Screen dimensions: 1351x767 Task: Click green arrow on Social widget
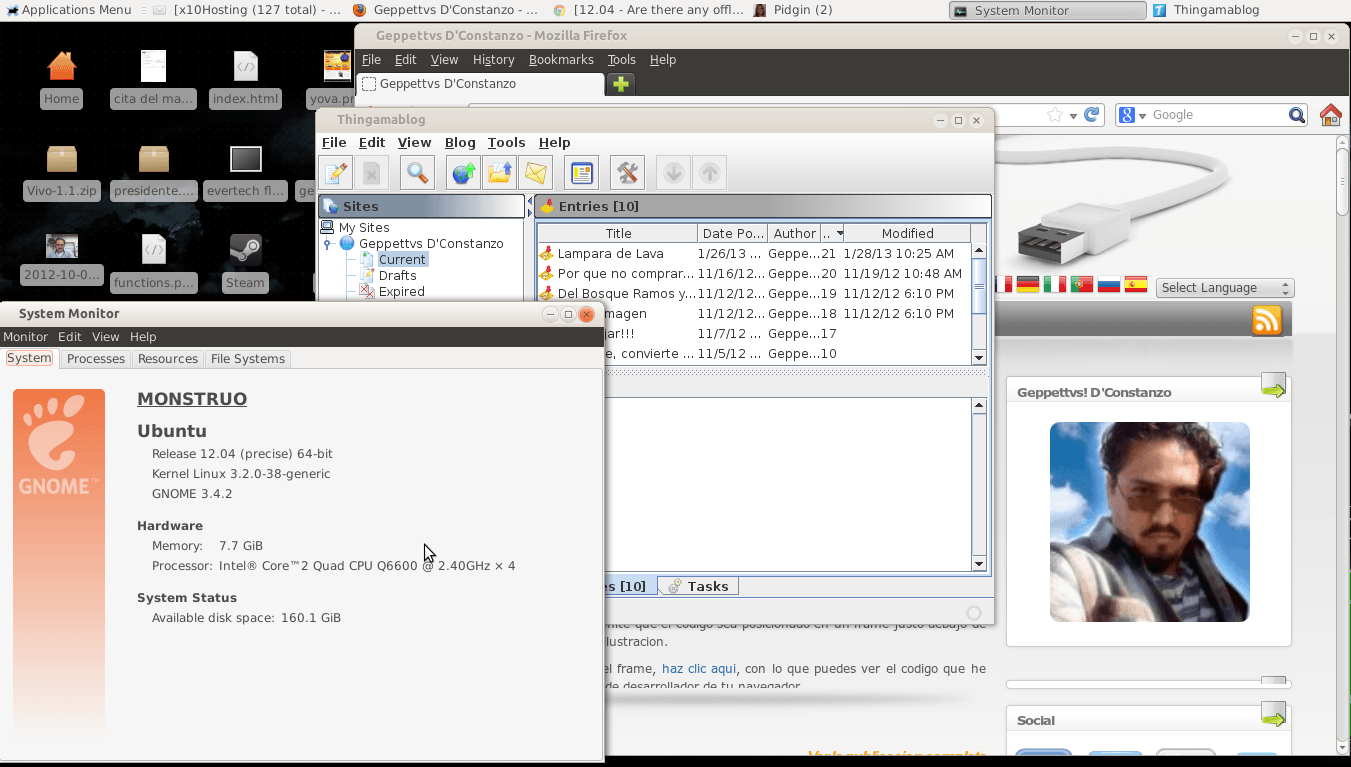(x=1274, y=715)
